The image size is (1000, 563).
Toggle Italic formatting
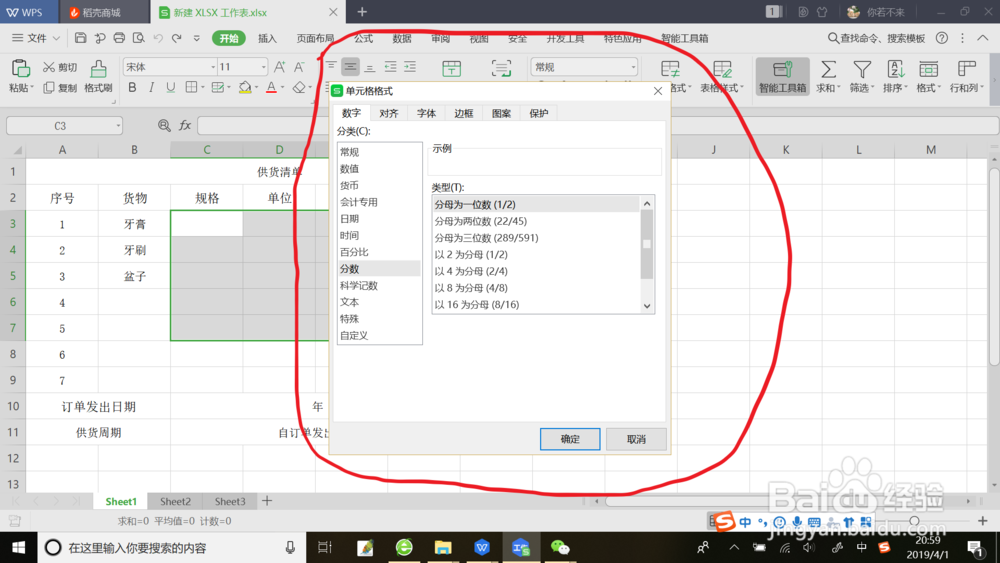[x=151, y=87]
